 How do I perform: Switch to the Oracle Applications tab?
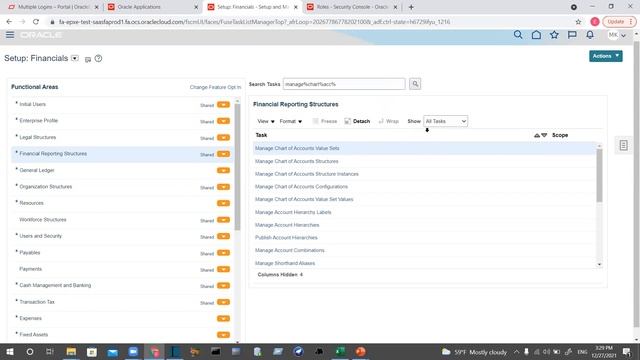click(152, 7)
